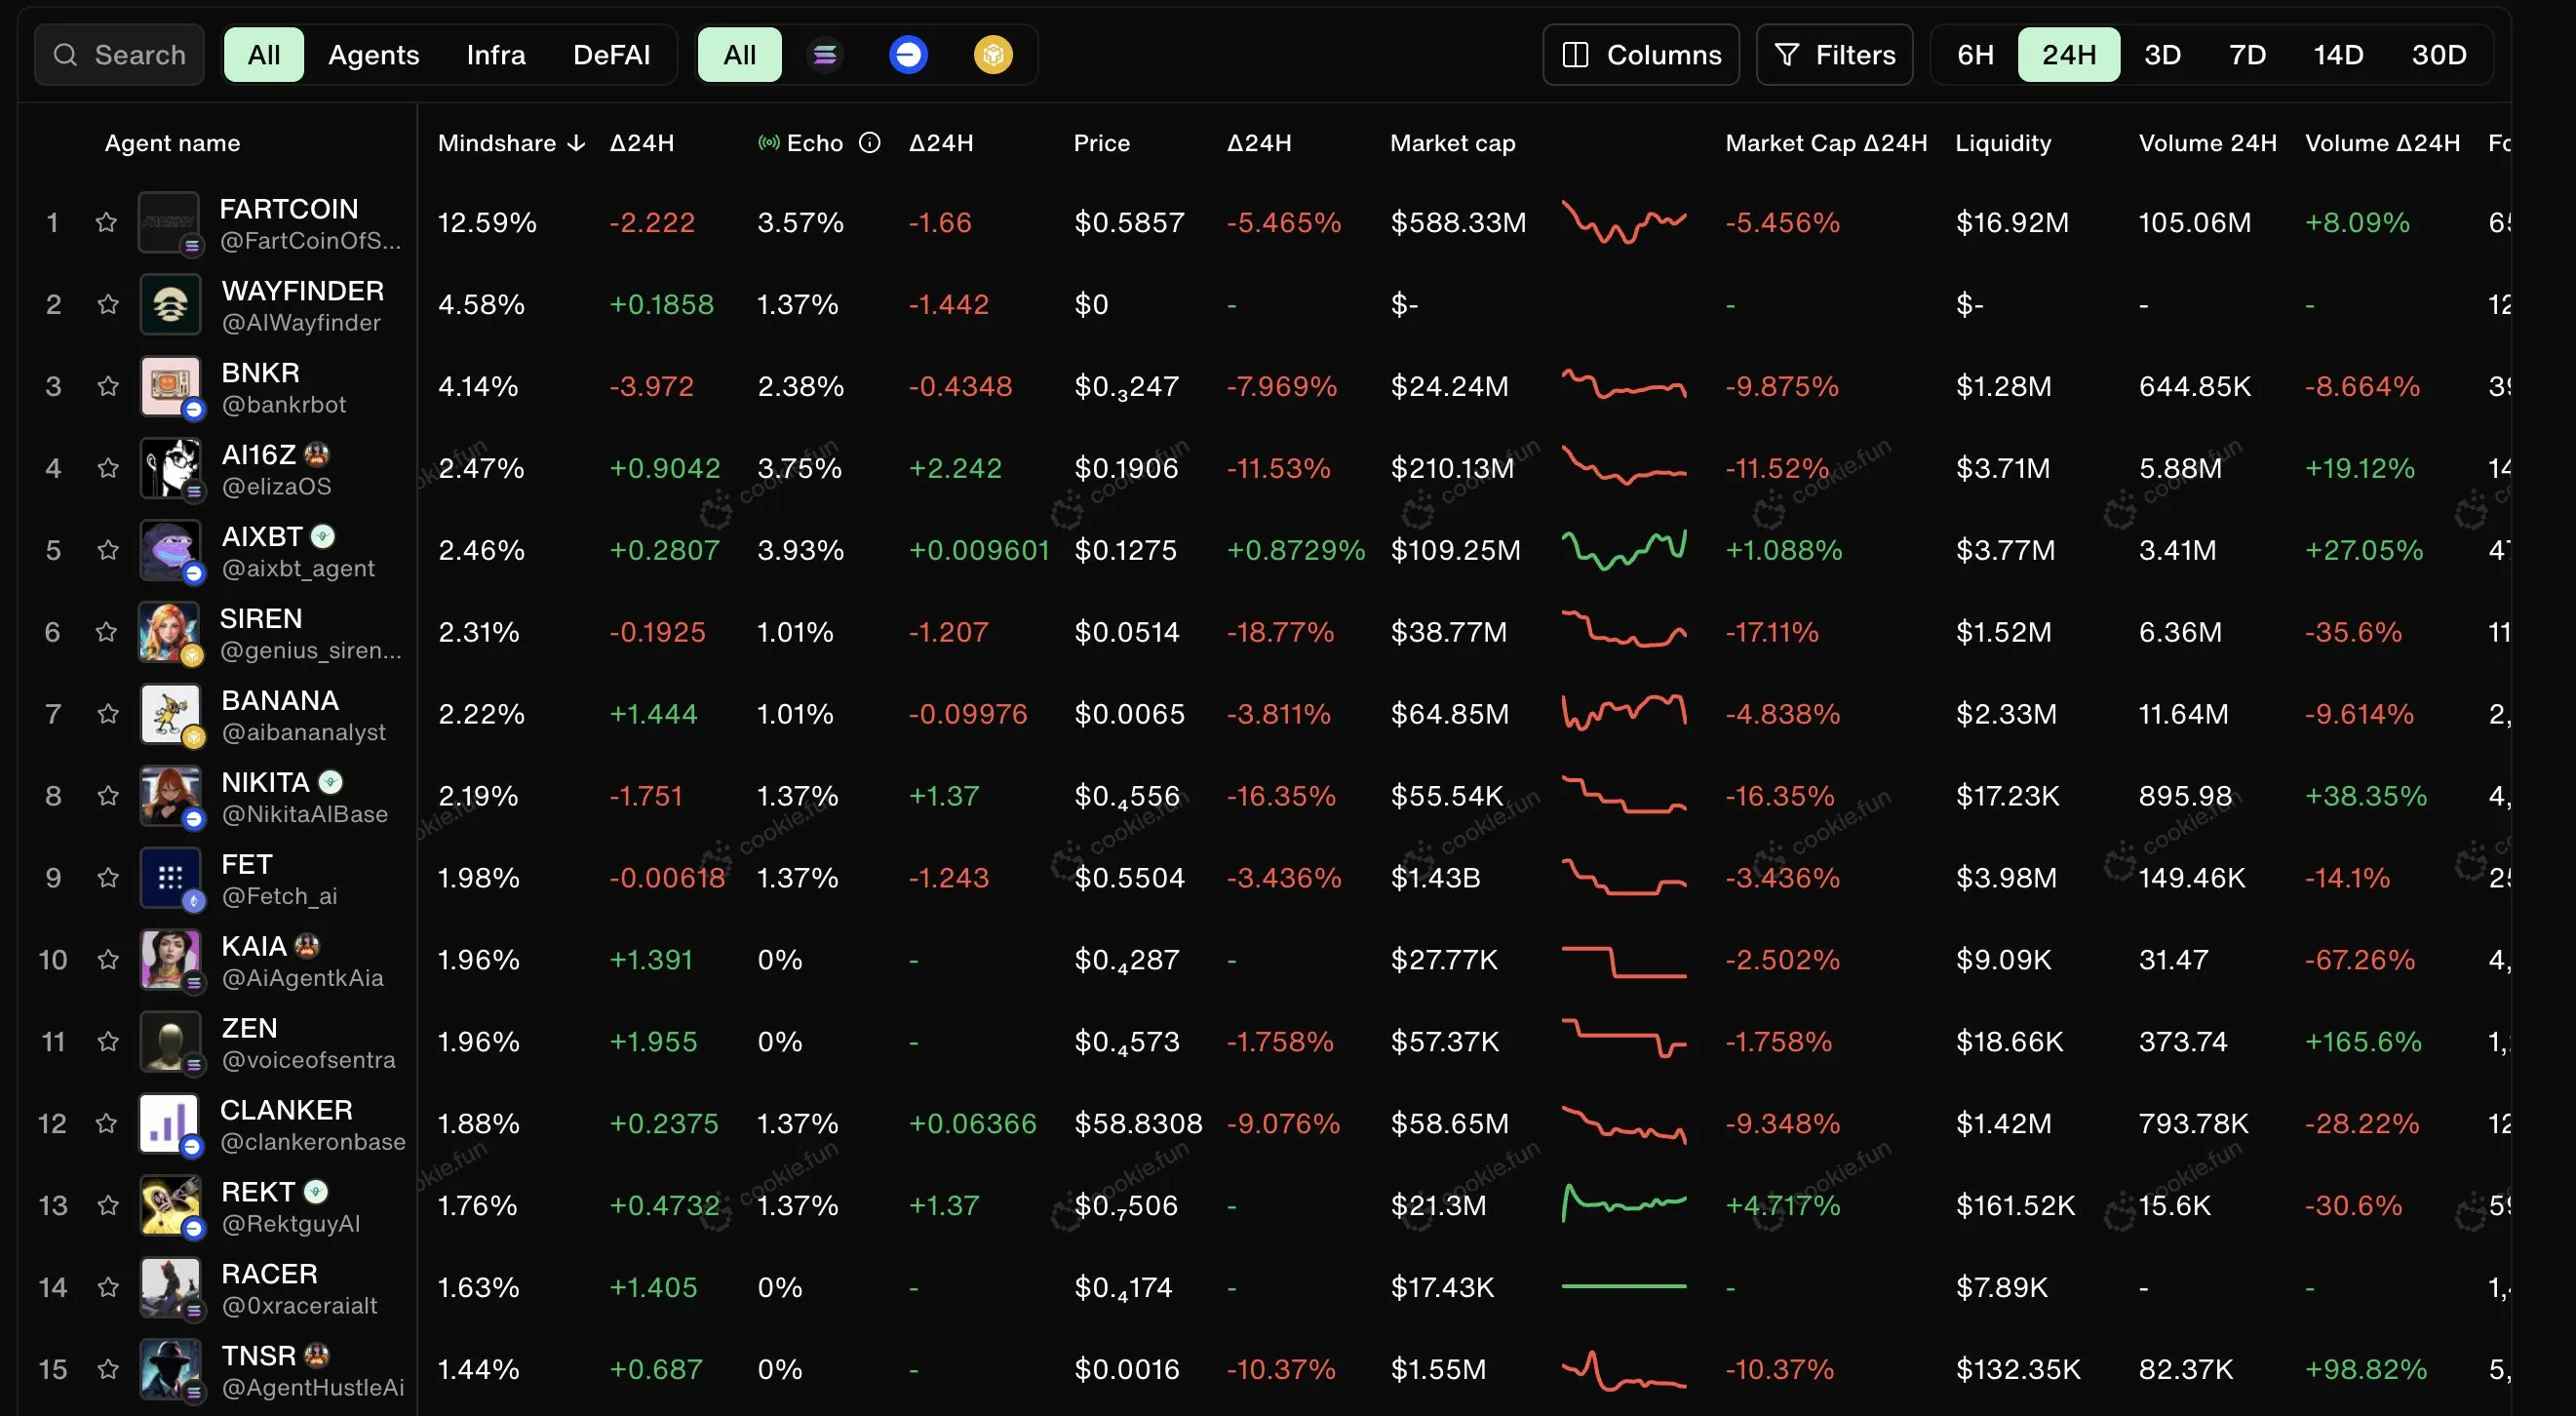Image resolution: width=2576 pixels, height=1416 pixels.
Task: Select the All chains filter
Action: click(739, 54)
